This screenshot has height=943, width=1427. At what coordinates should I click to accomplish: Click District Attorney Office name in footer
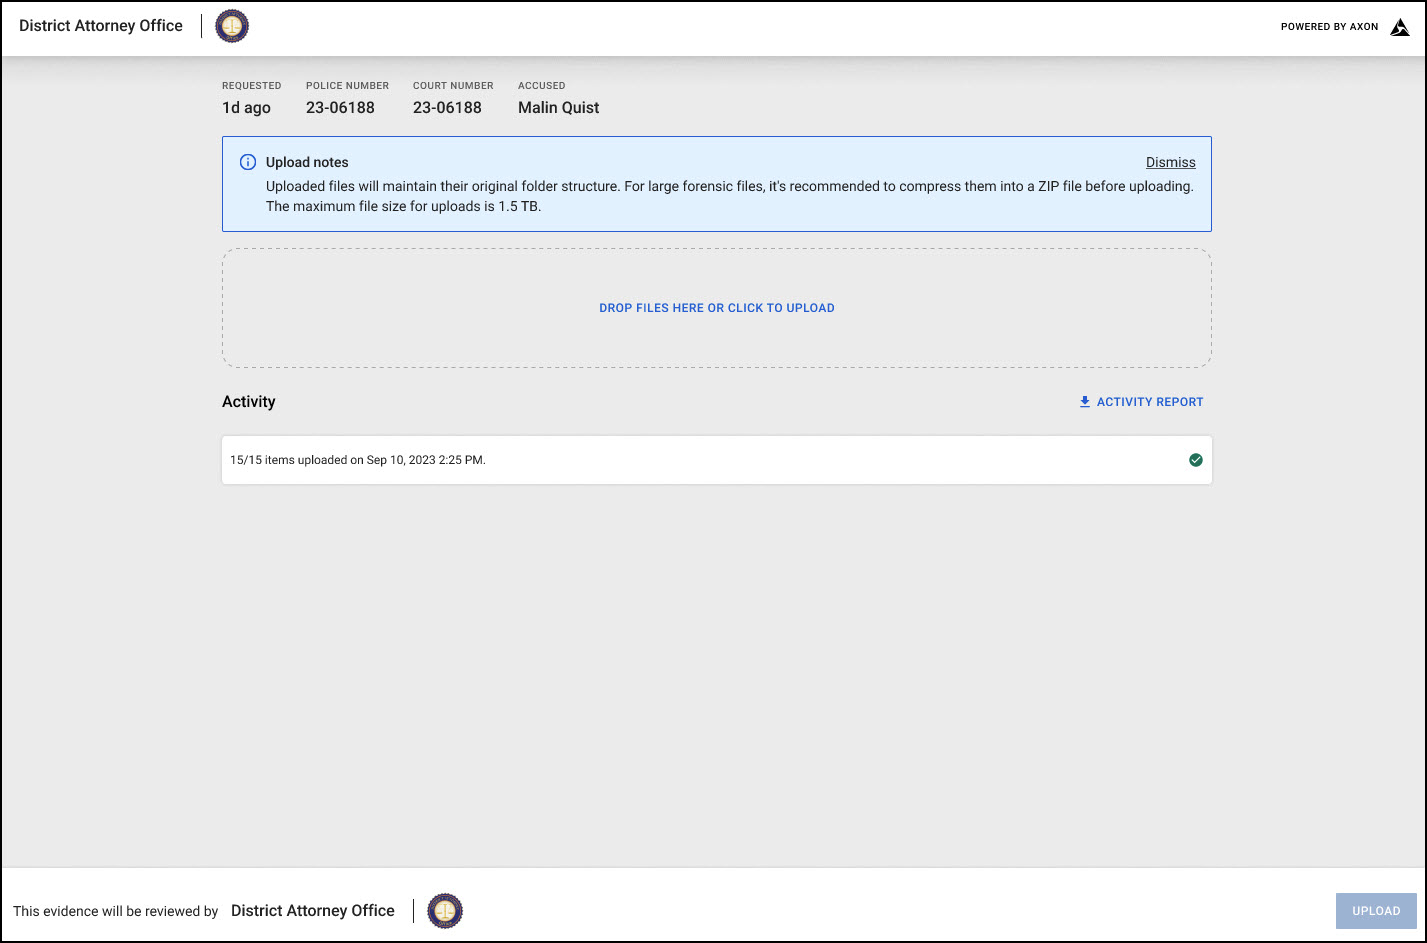click(312, 911)
